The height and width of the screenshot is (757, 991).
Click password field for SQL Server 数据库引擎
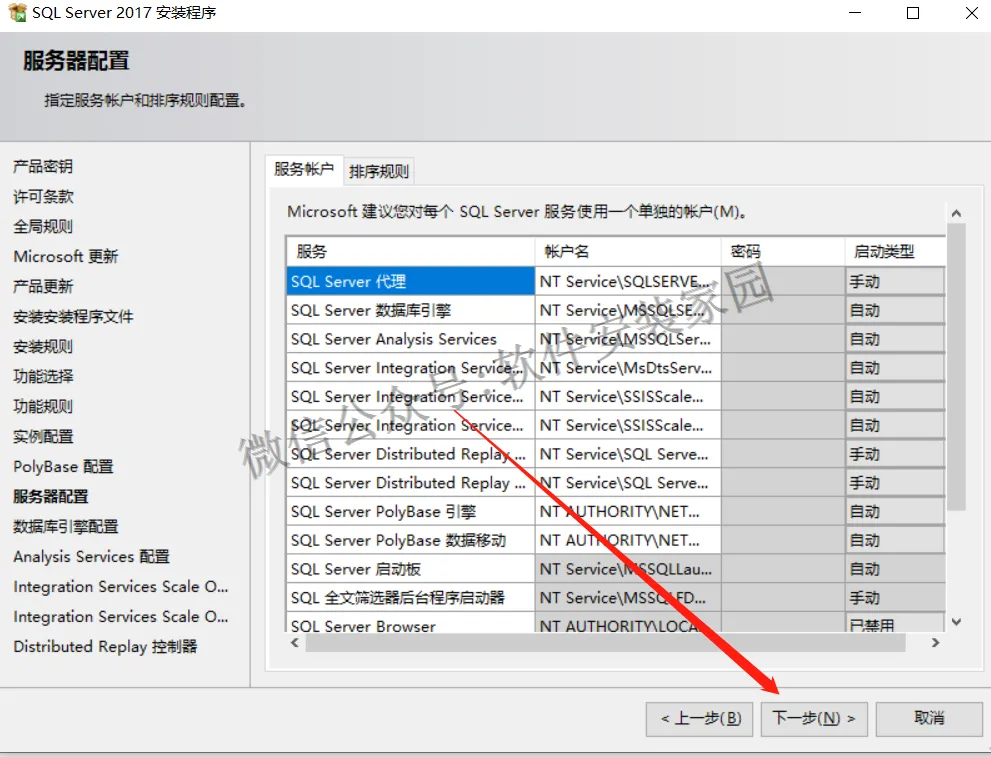click(782, 310)
